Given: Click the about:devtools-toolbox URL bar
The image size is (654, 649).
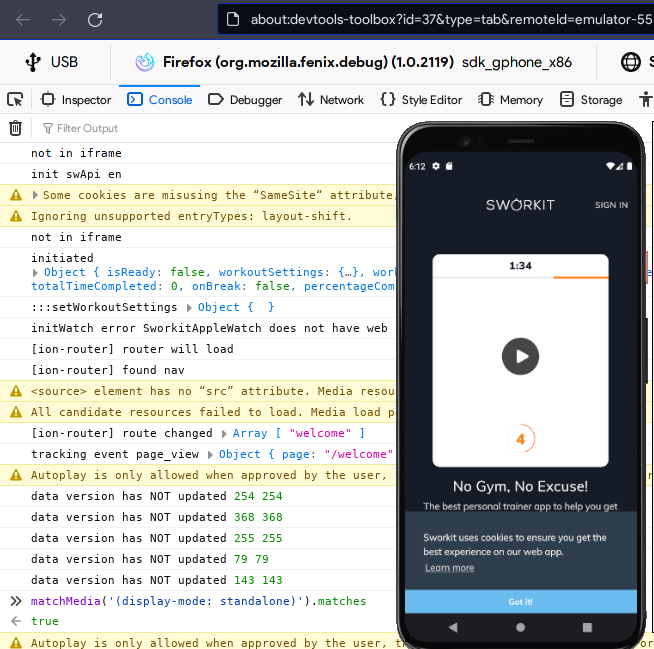Looking at the screenshot, I should tap(436, 19).
